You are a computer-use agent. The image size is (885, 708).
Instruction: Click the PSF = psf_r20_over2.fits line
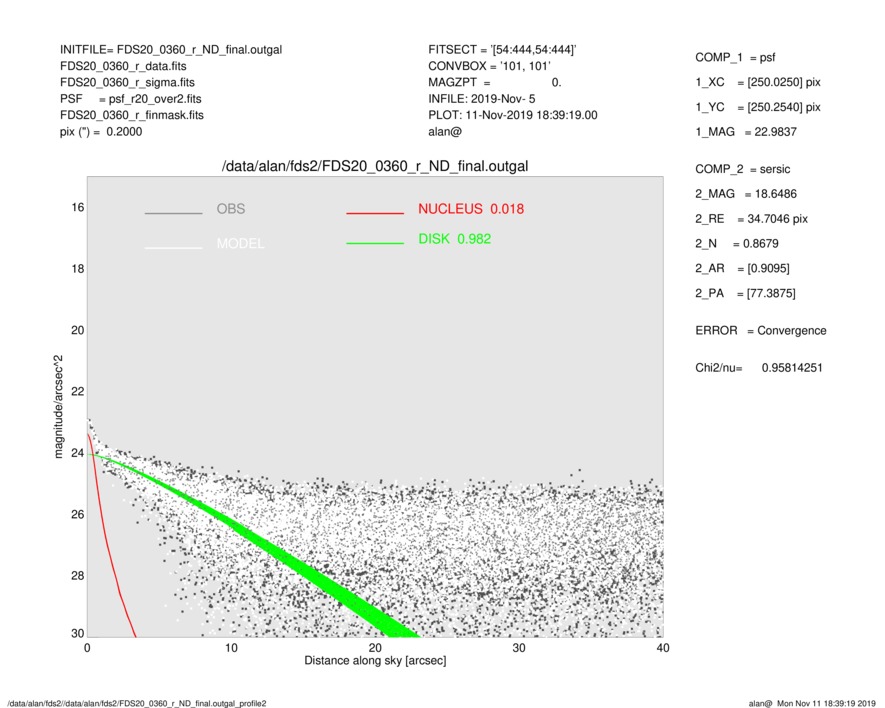pyautogui.click(x=130, y=99)
